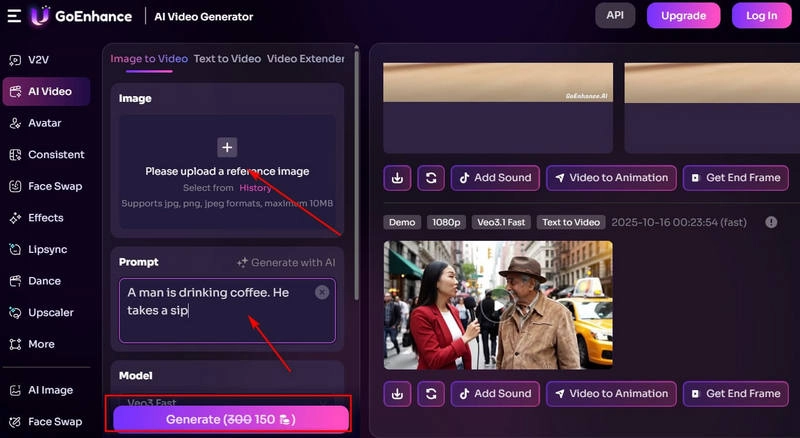Open the Lipsync tool in sidebar
This screenshot has height=438, width=800.
pyautogui.click(x=46, y=249)
